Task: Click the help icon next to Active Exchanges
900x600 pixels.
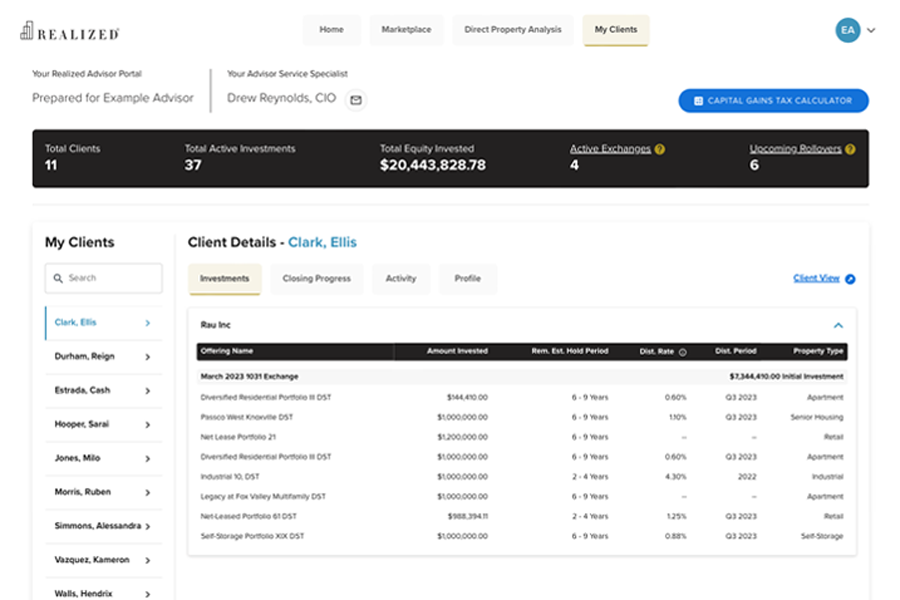Action: [660, 149]
